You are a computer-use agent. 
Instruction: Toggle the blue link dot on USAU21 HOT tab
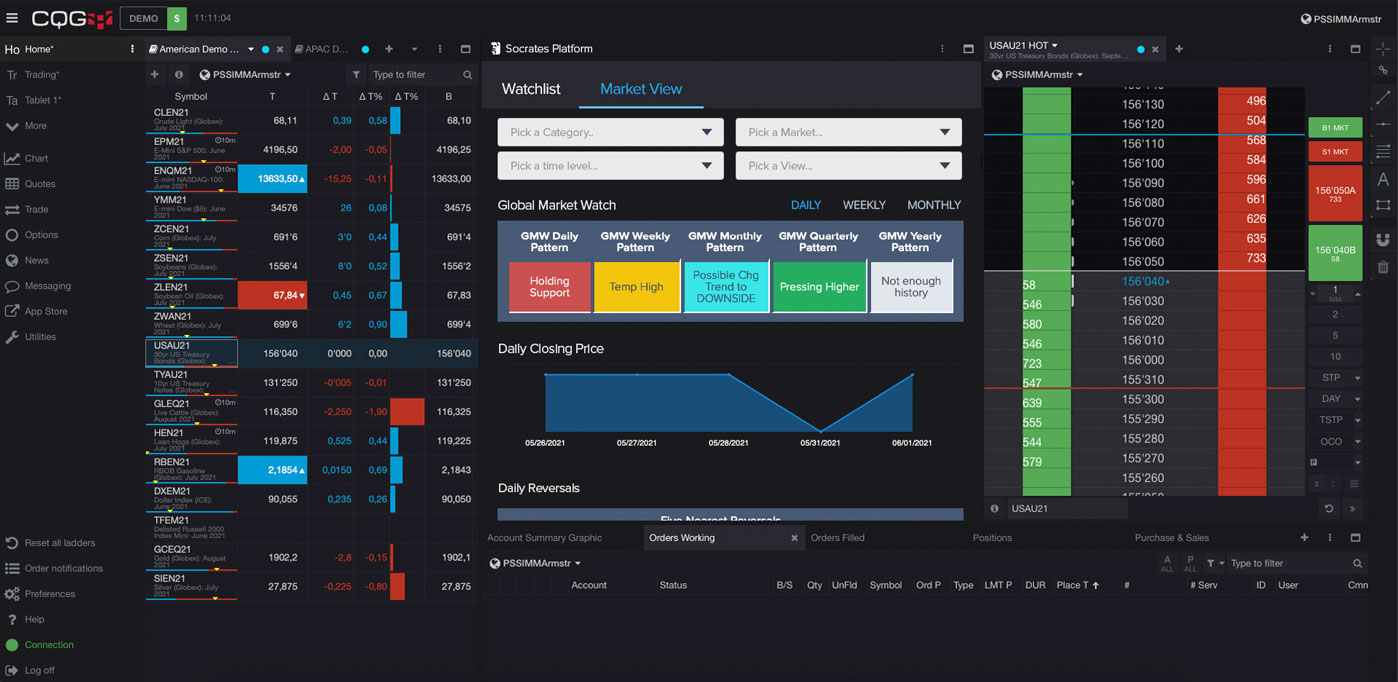pyautogui.click(x=1141, y=49)
